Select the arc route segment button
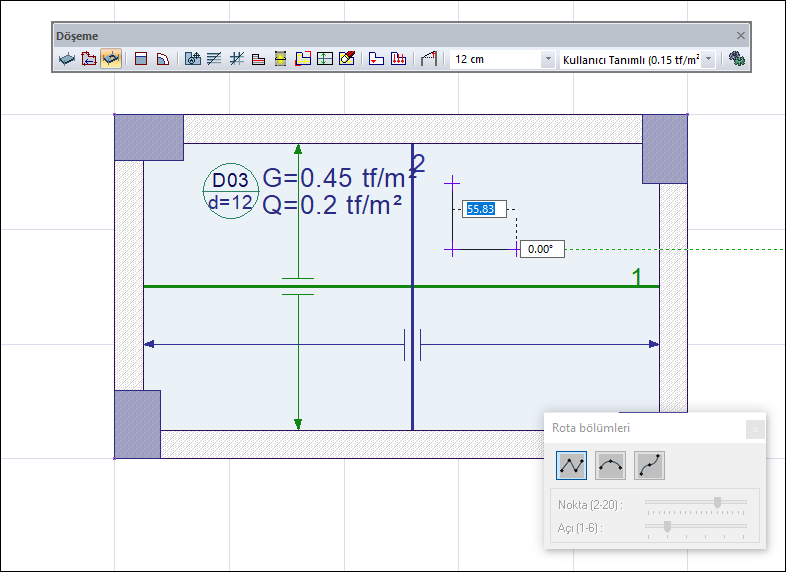786x572 pixels. click(x=610, y=464)
